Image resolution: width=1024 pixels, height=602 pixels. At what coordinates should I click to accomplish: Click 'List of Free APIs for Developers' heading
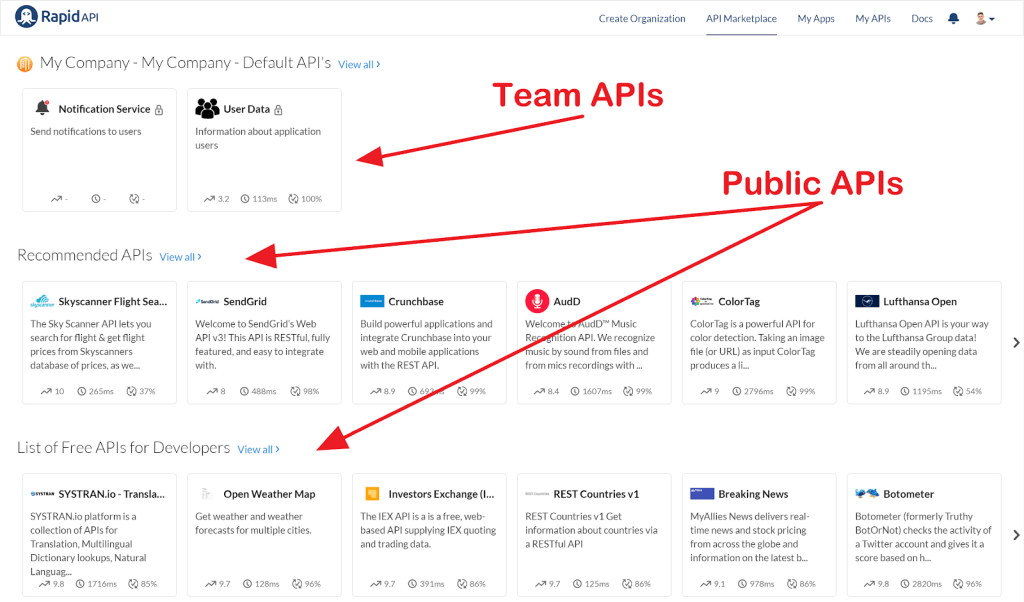point(123,448)
